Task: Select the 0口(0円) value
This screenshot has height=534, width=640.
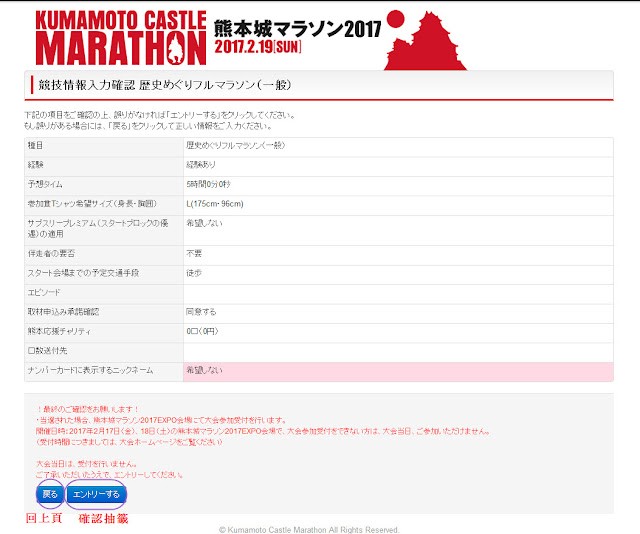Action: point(202,331)
